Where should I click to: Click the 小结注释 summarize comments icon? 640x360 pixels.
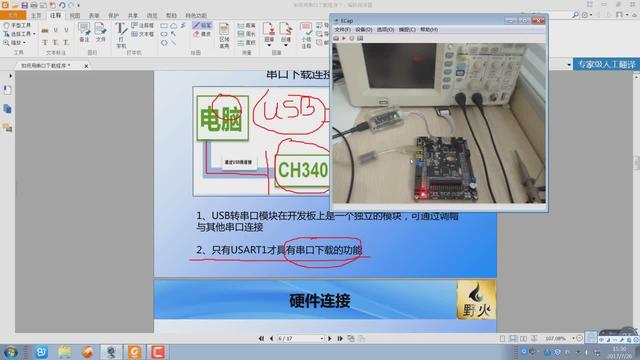pyautogui.click(x=306, y=36)
